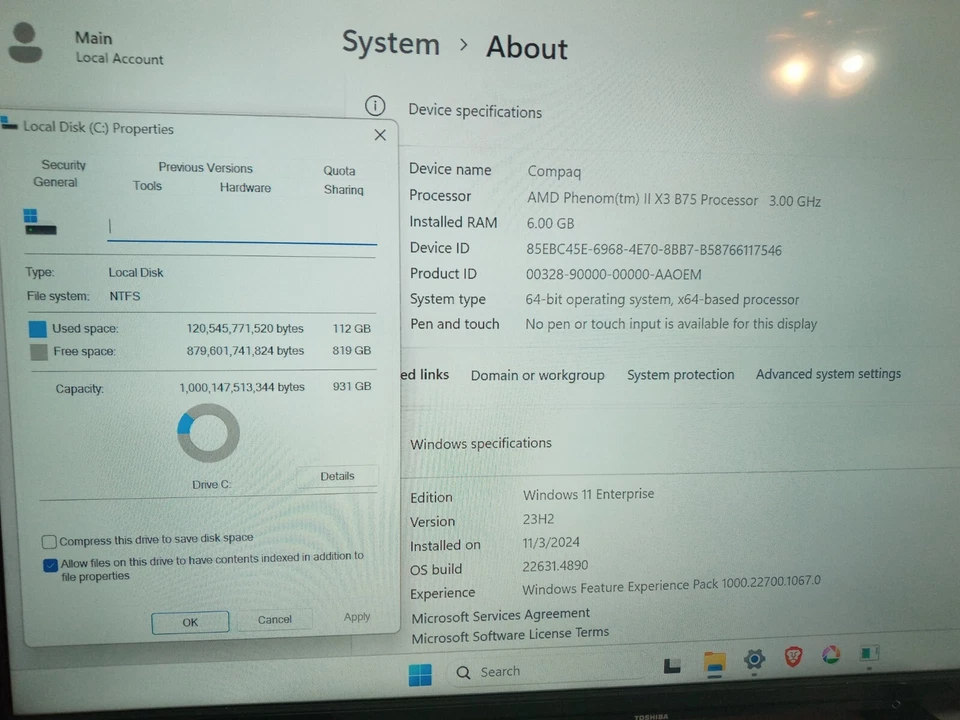Click the info icon above Device specifications
This screenshot has width=960, height=720.
point(375,104)
